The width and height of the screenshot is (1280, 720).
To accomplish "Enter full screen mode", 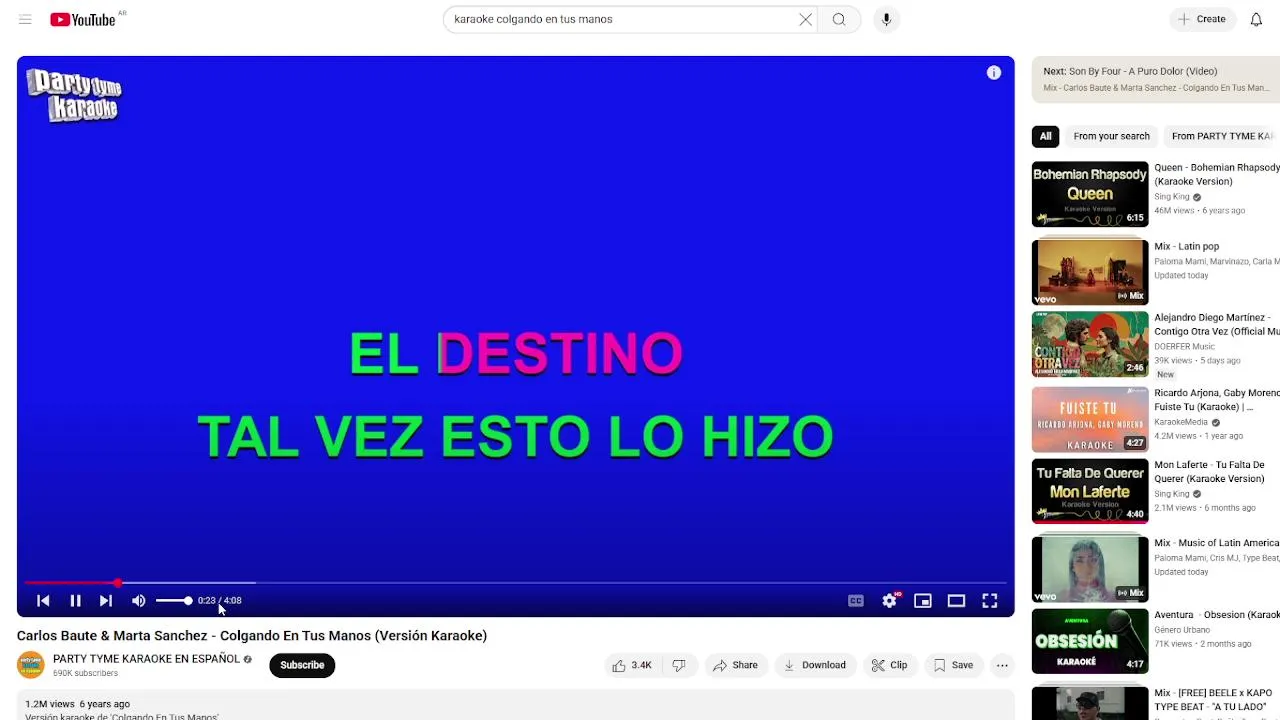I will pyautogui.click(x=990, y=600).
